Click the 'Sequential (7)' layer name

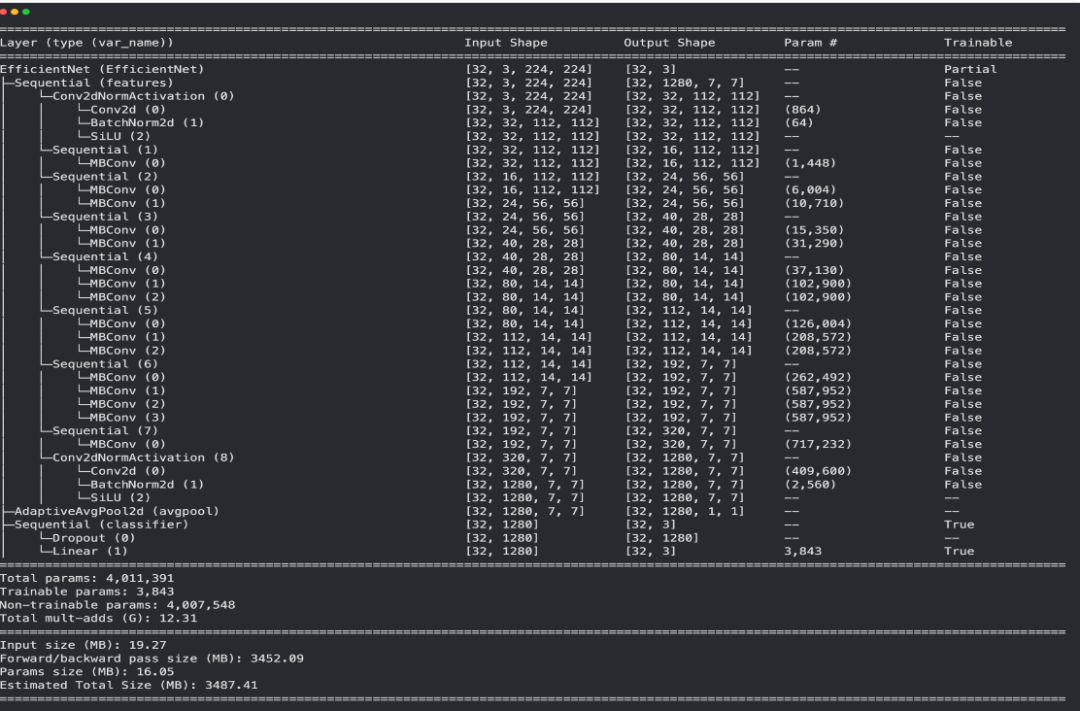(x=105, y=431)
